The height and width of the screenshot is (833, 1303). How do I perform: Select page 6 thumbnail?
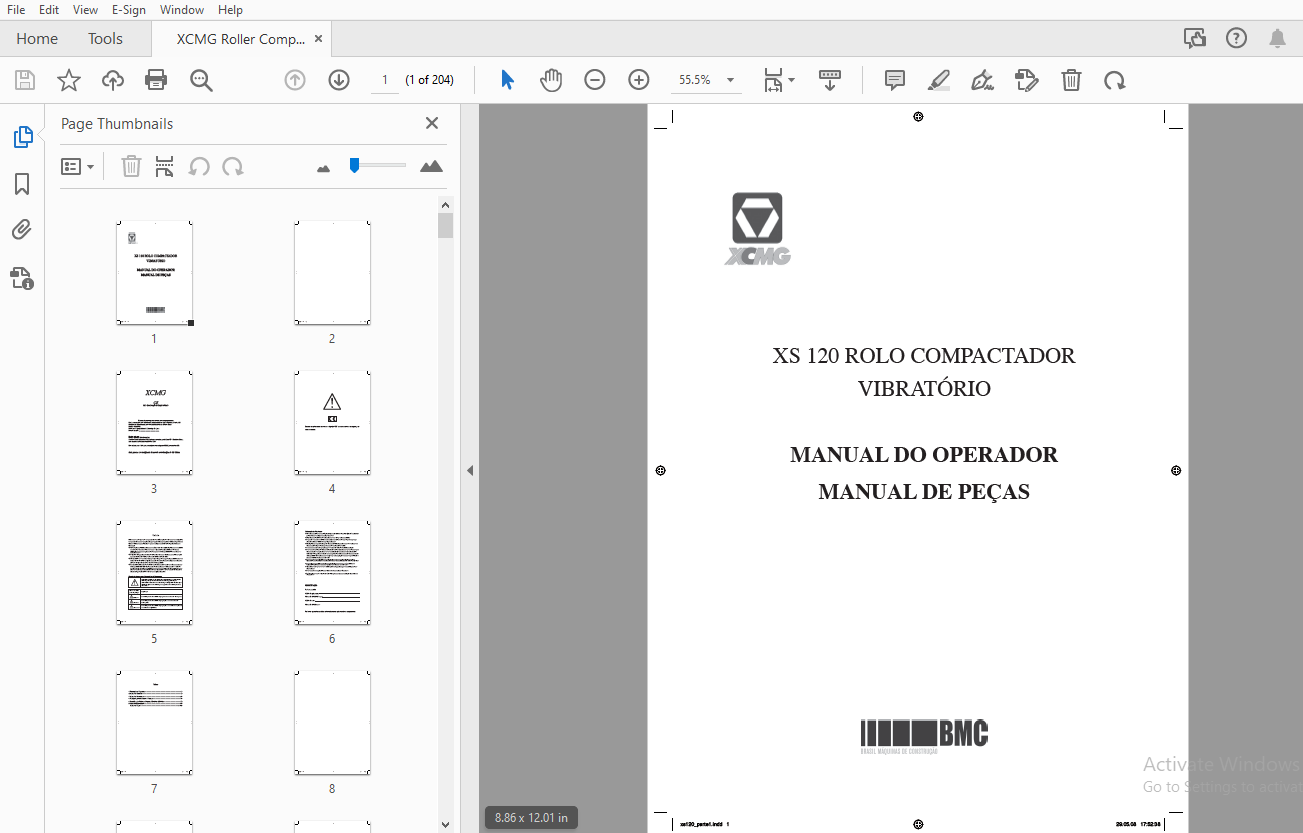[332, 573]
